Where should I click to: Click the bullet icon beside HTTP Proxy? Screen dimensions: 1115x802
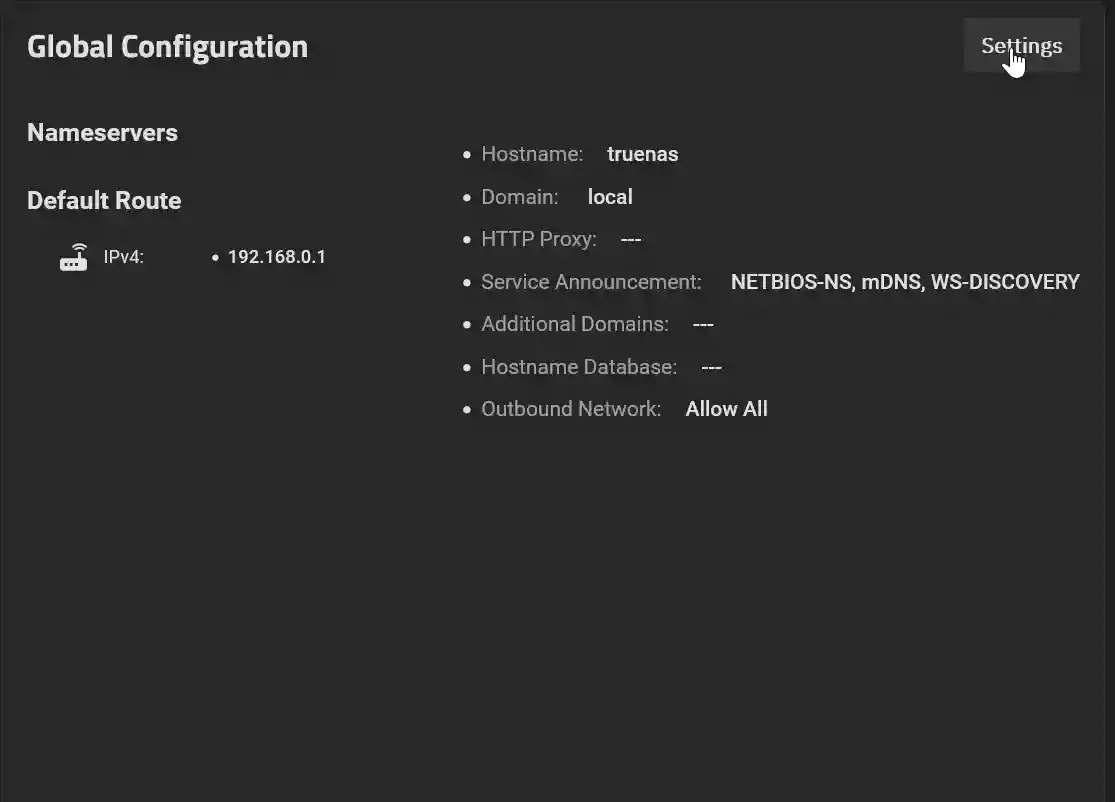point(466,239)
